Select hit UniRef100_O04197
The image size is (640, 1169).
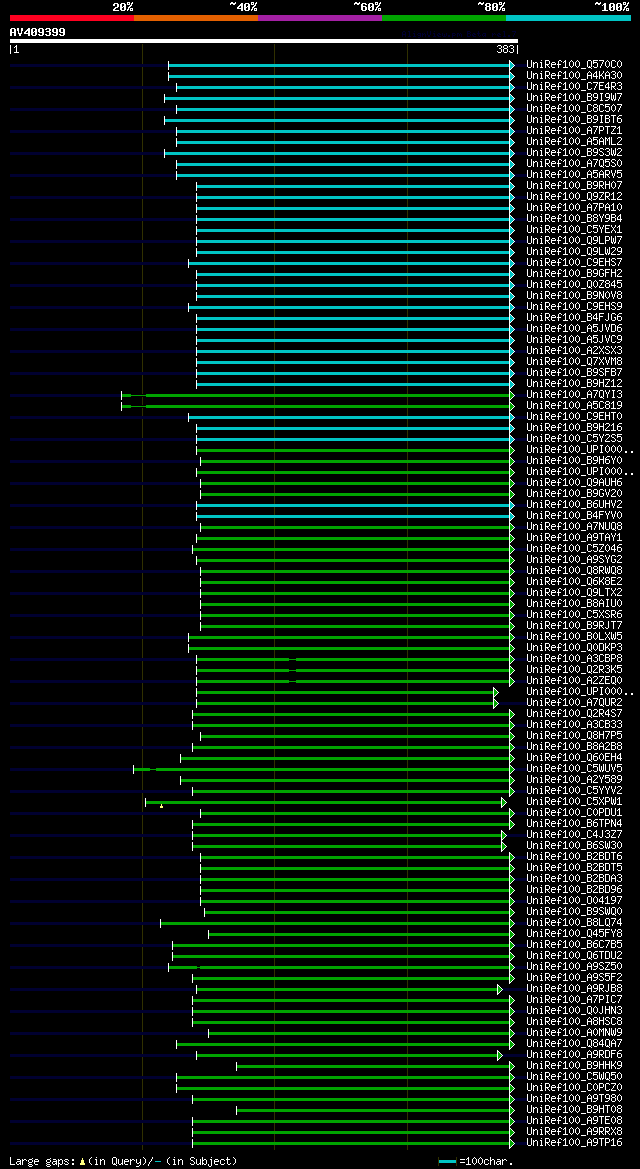tap(574, 900)
